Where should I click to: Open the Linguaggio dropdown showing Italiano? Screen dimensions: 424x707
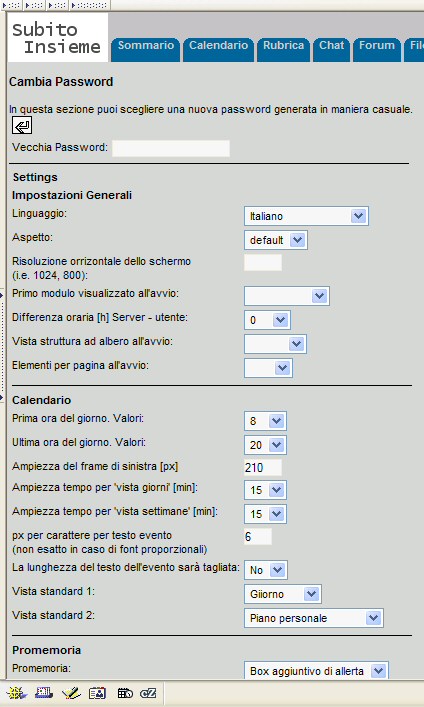306,216
